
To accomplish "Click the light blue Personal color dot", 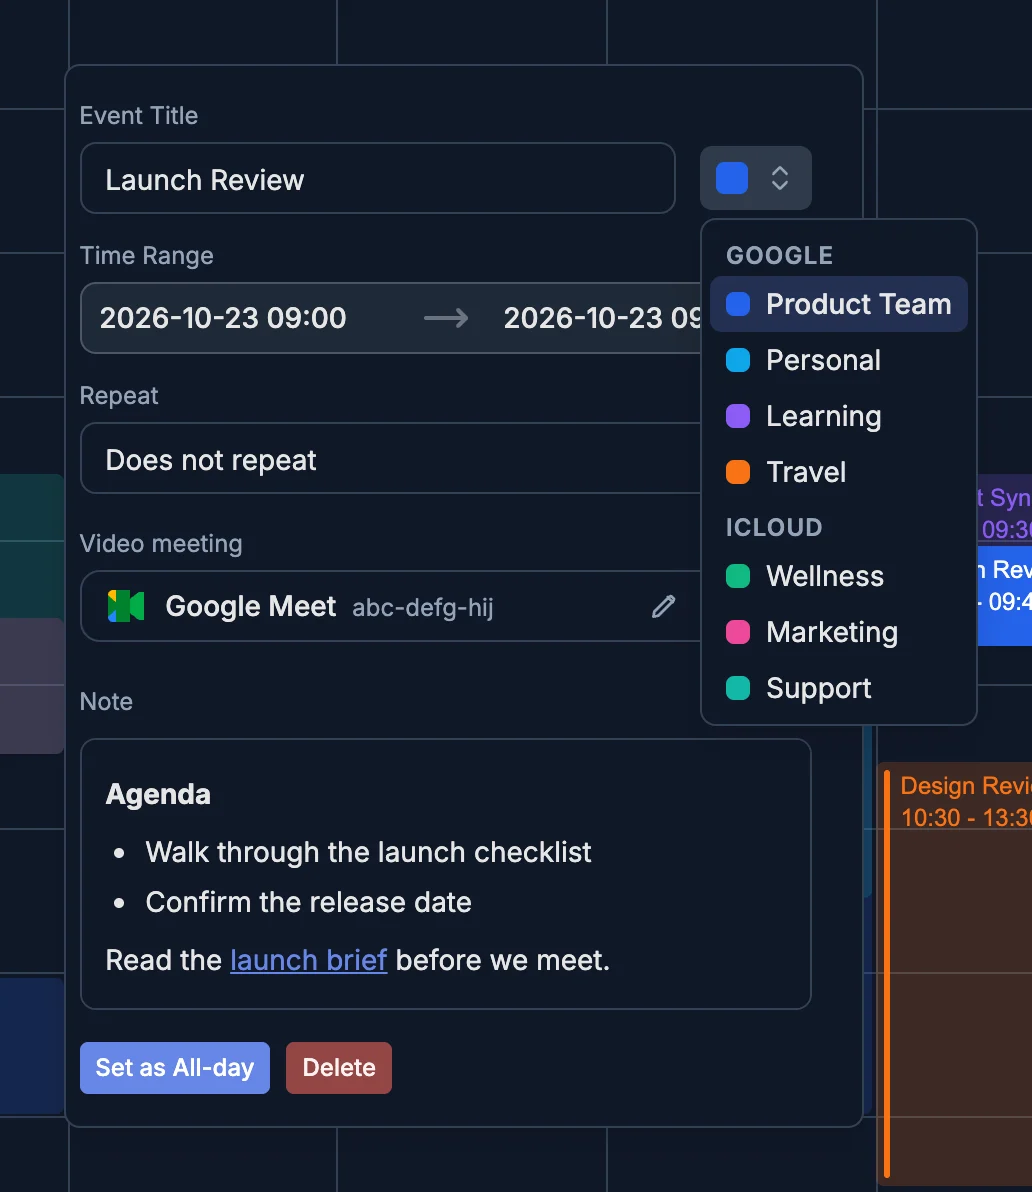I will coord(738,360).
